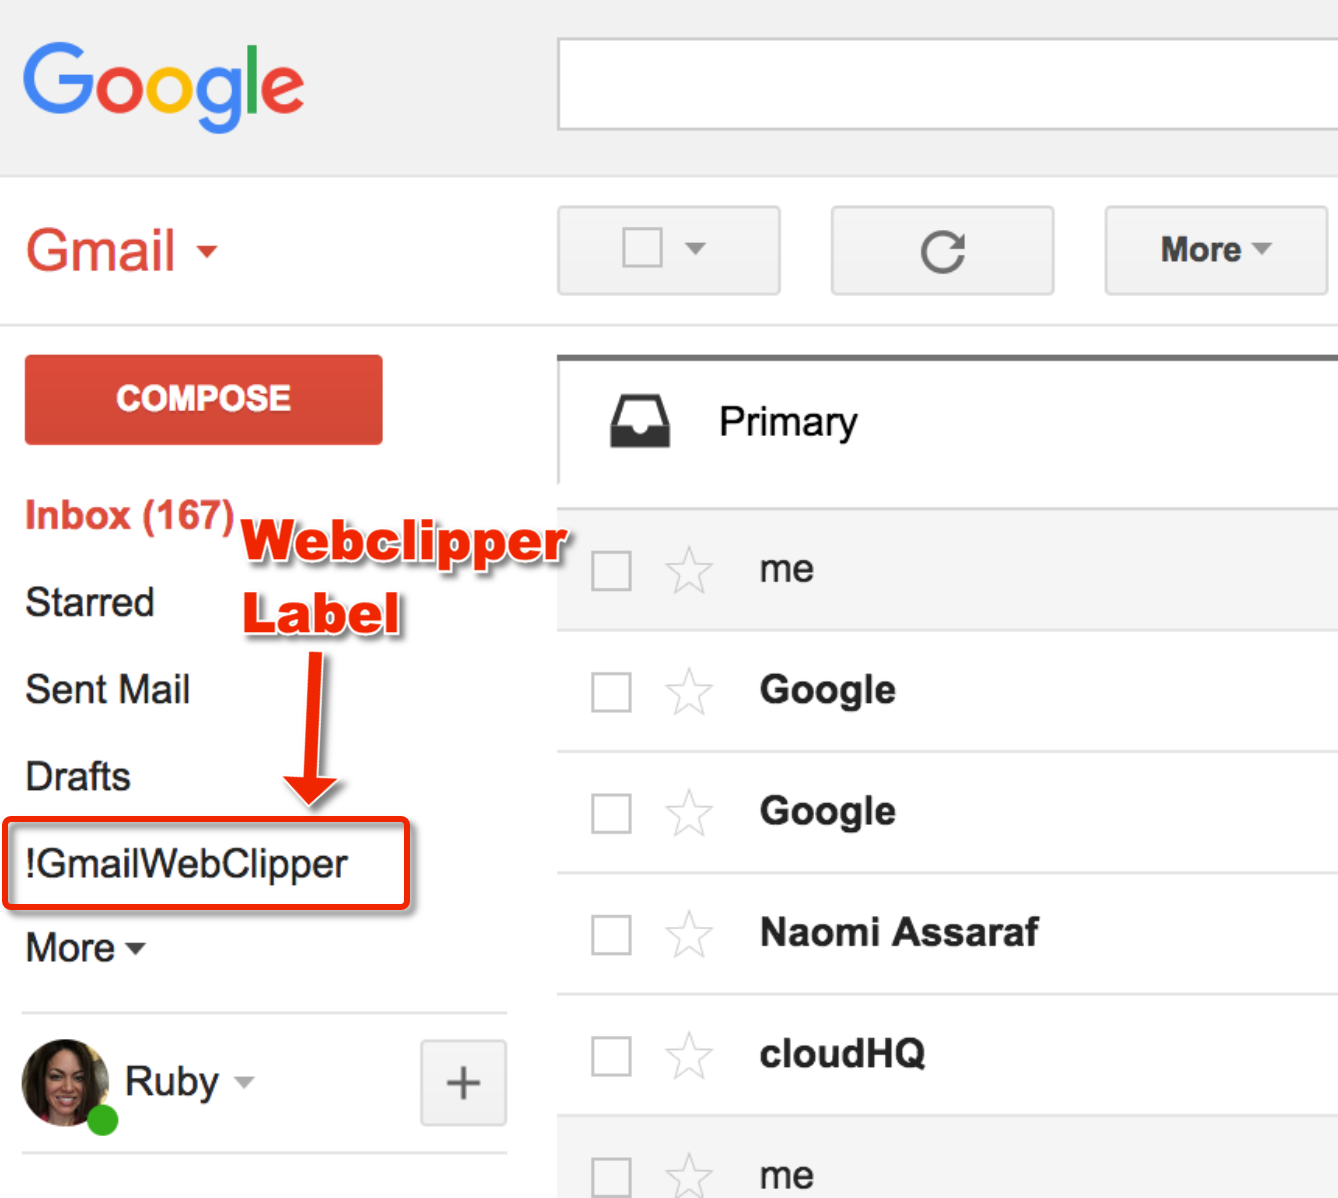The width and height of the screenshot is (1338, 1198).
Task: Open the Gmail app switcher dropdown
Action: point(207,253)
